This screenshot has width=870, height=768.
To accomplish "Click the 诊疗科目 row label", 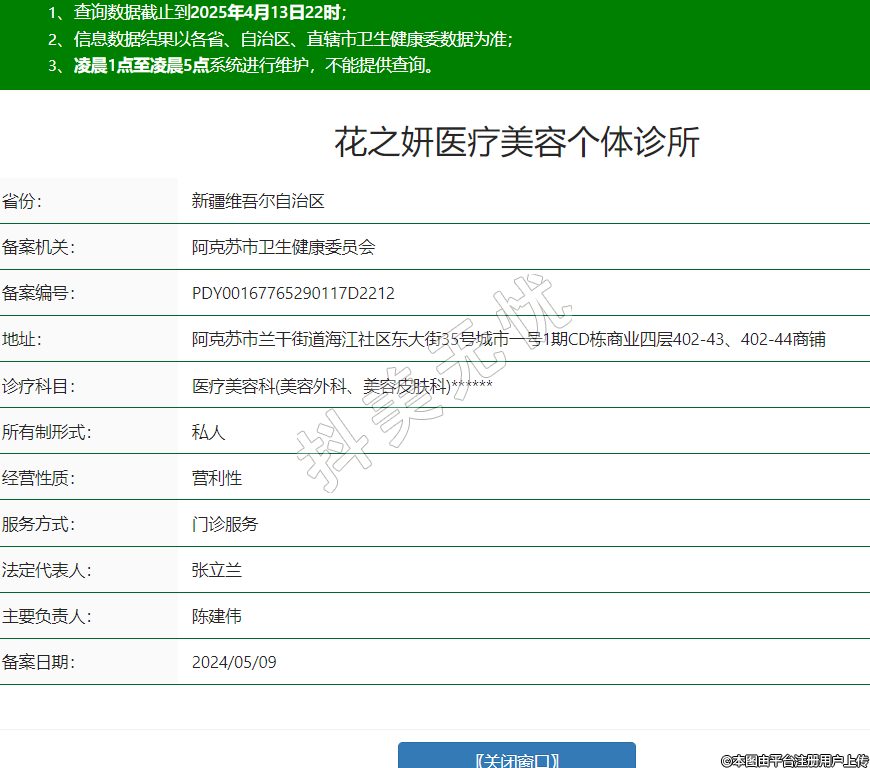I will 38,386.
